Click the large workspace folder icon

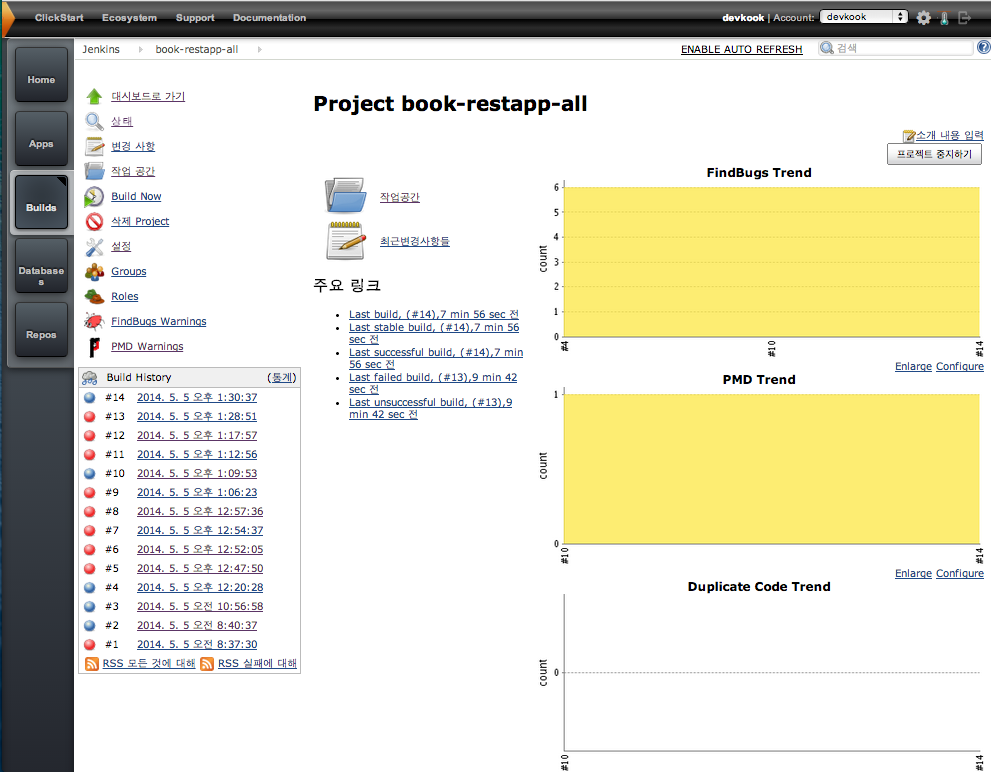(345, 195)
